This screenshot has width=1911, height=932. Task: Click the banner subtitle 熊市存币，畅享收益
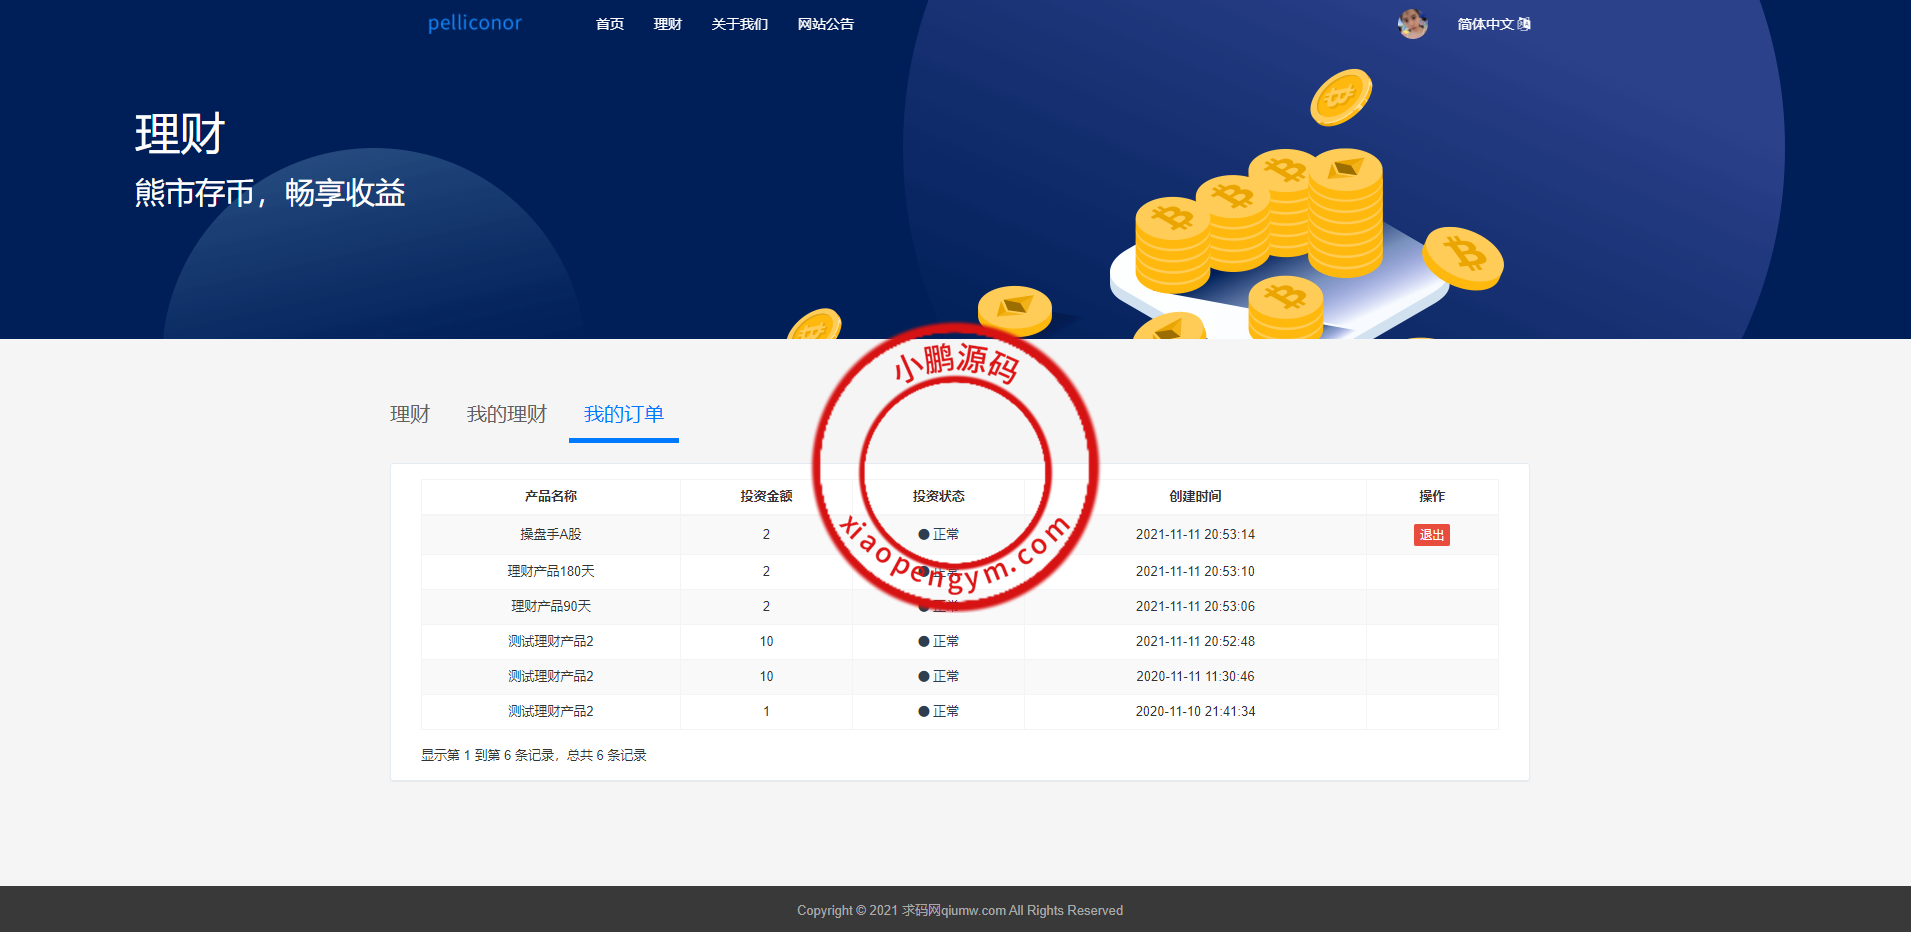pos(270,192)
